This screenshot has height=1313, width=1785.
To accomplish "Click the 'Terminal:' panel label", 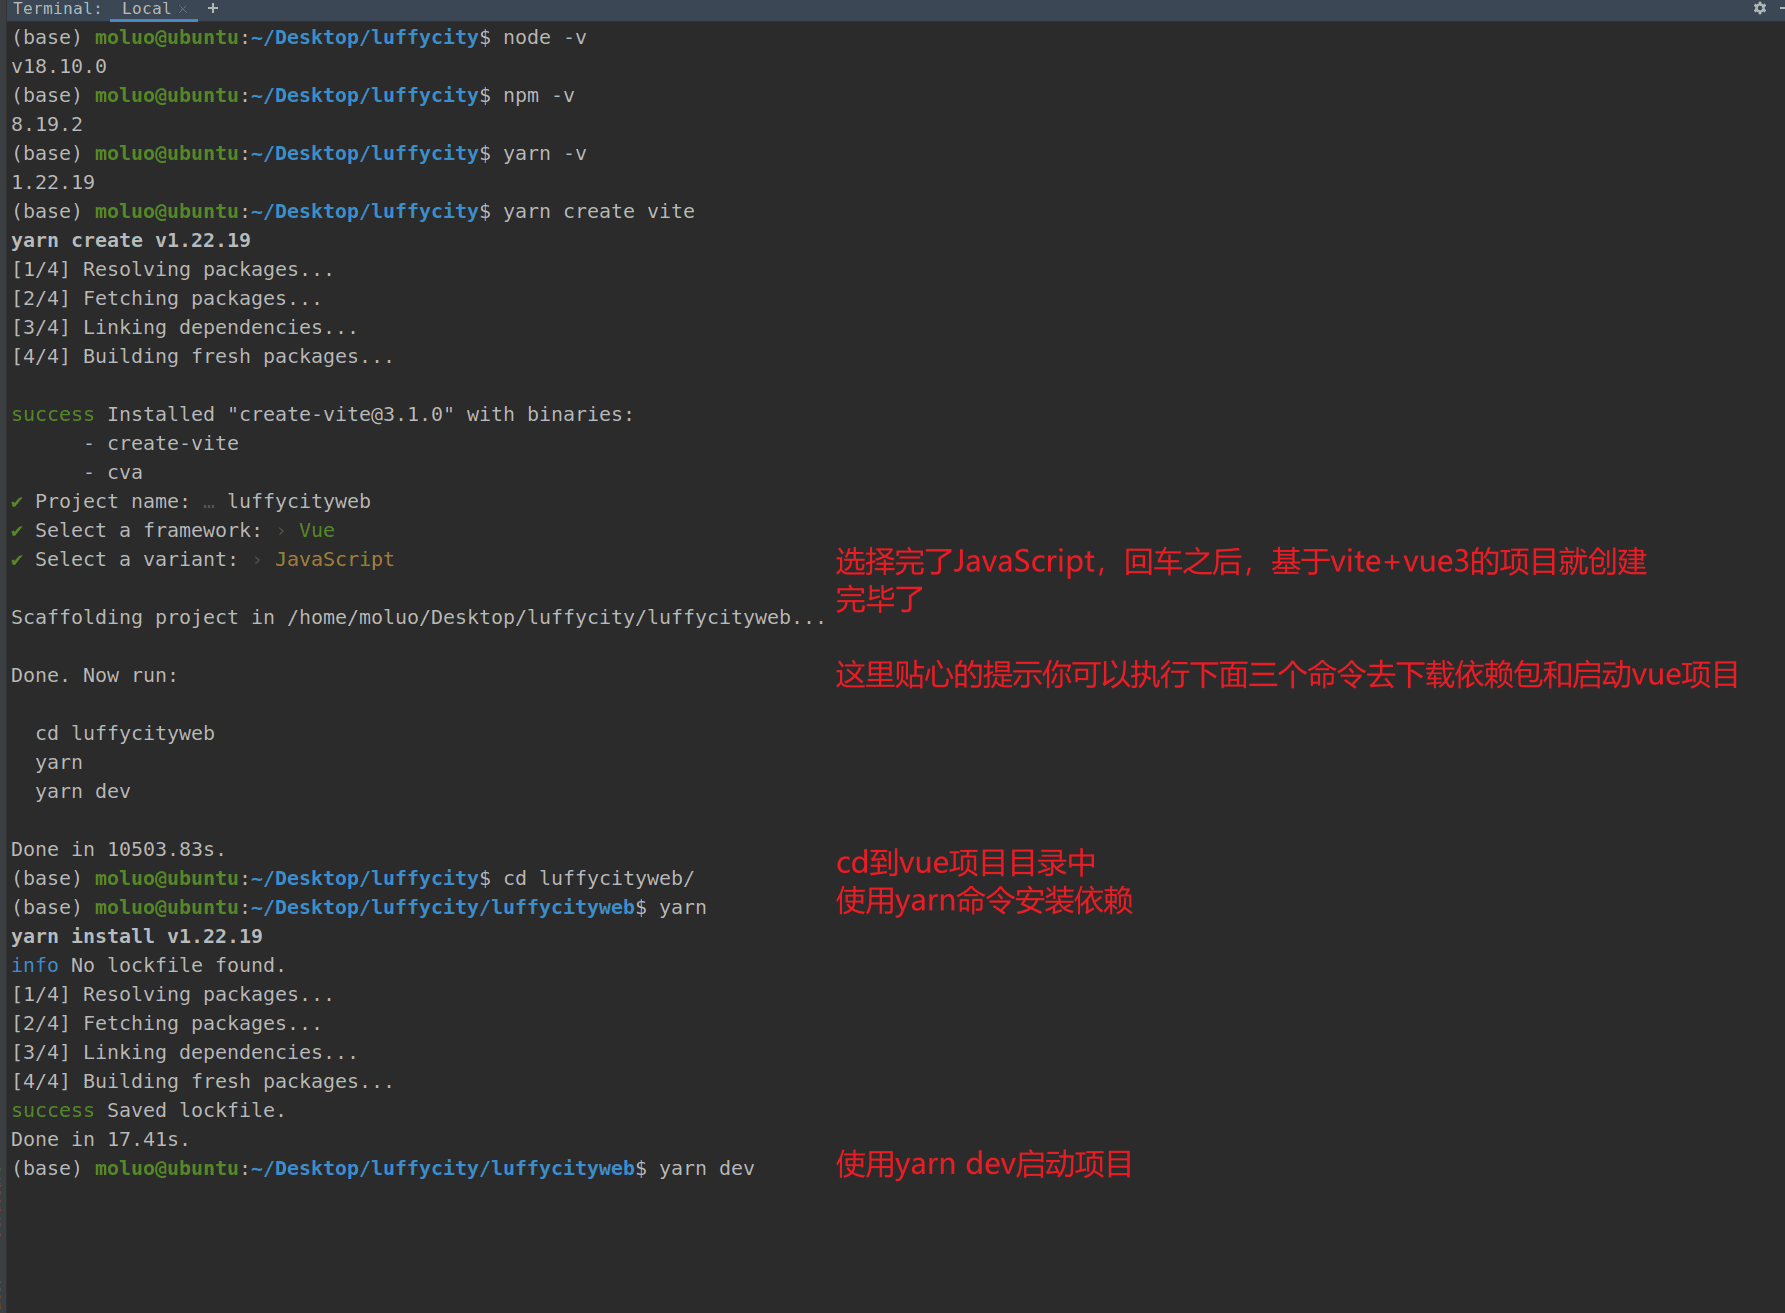I will point(57,9).
